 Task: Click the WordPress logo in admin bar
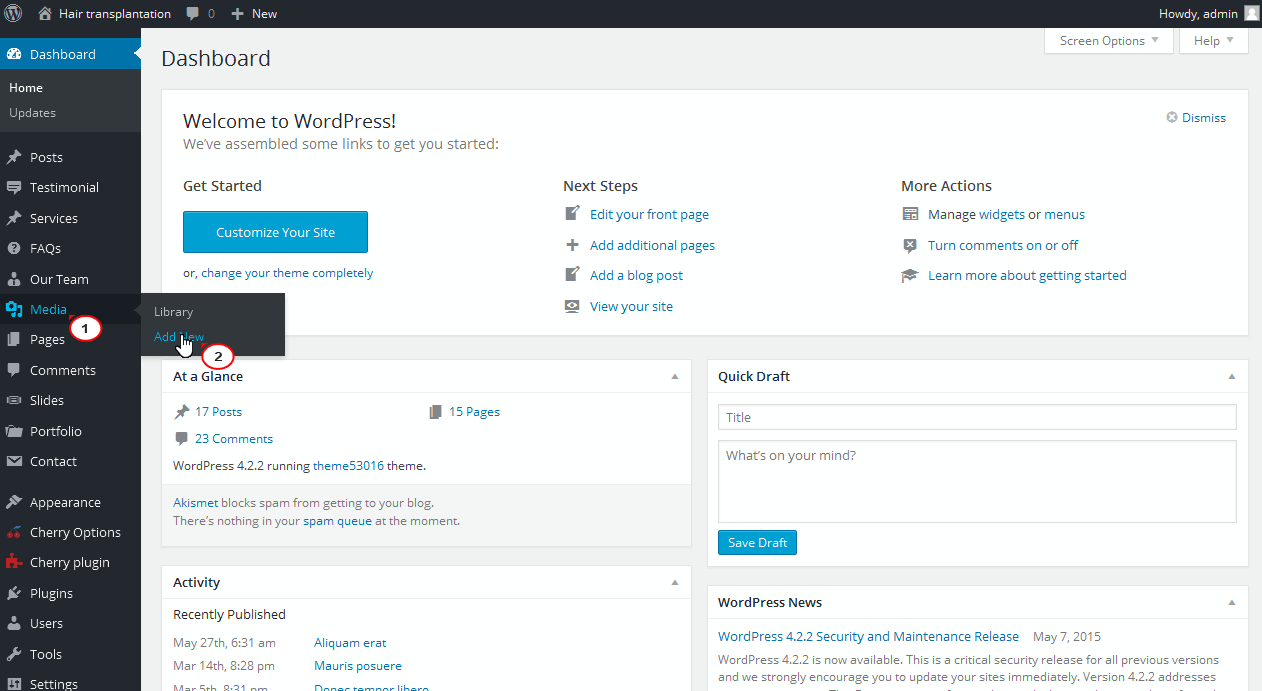14,13
